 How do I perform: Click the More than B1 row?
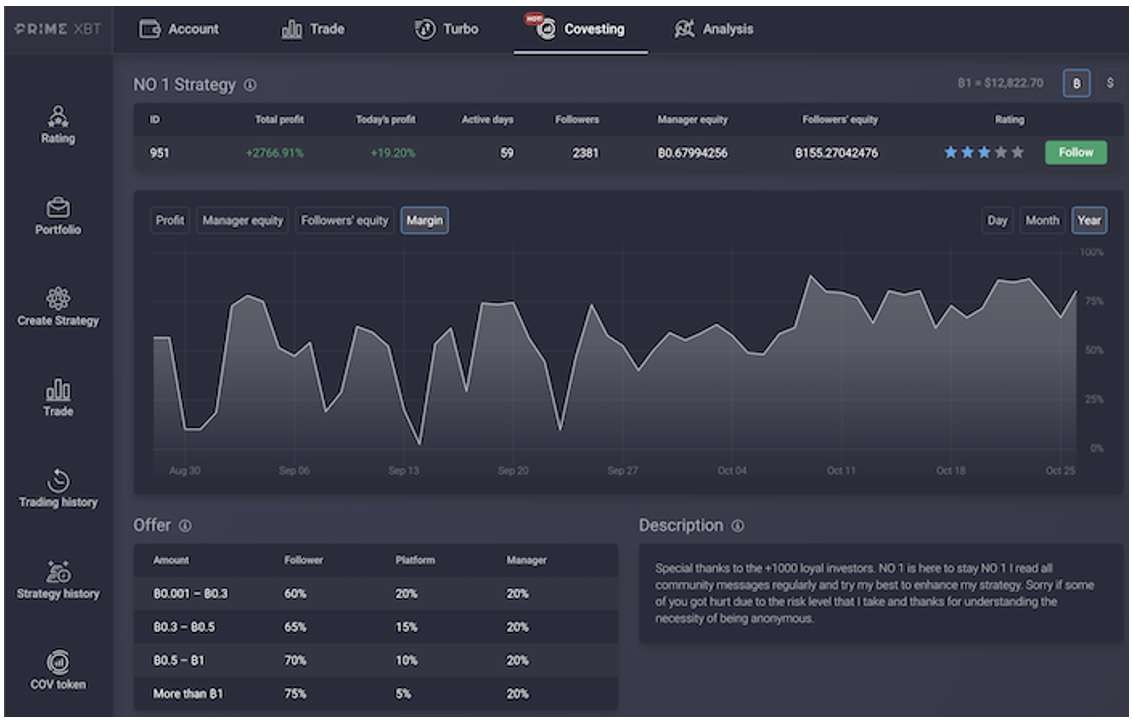pos(376,694)
